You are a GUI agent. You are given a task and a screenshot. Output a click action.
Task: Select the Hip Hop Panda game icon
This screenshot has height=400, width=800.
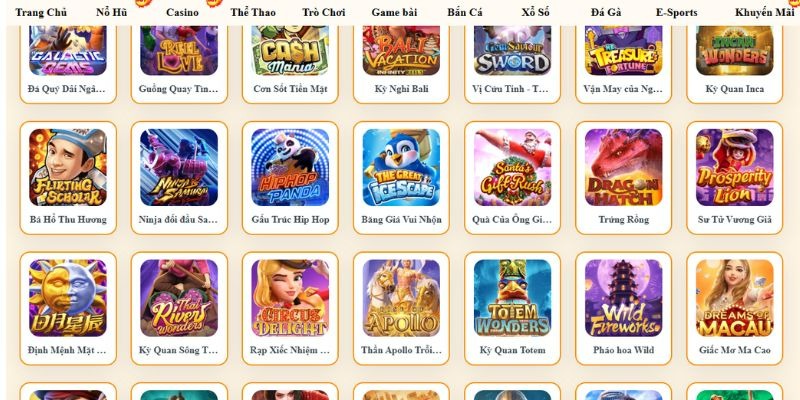point(290,167)
